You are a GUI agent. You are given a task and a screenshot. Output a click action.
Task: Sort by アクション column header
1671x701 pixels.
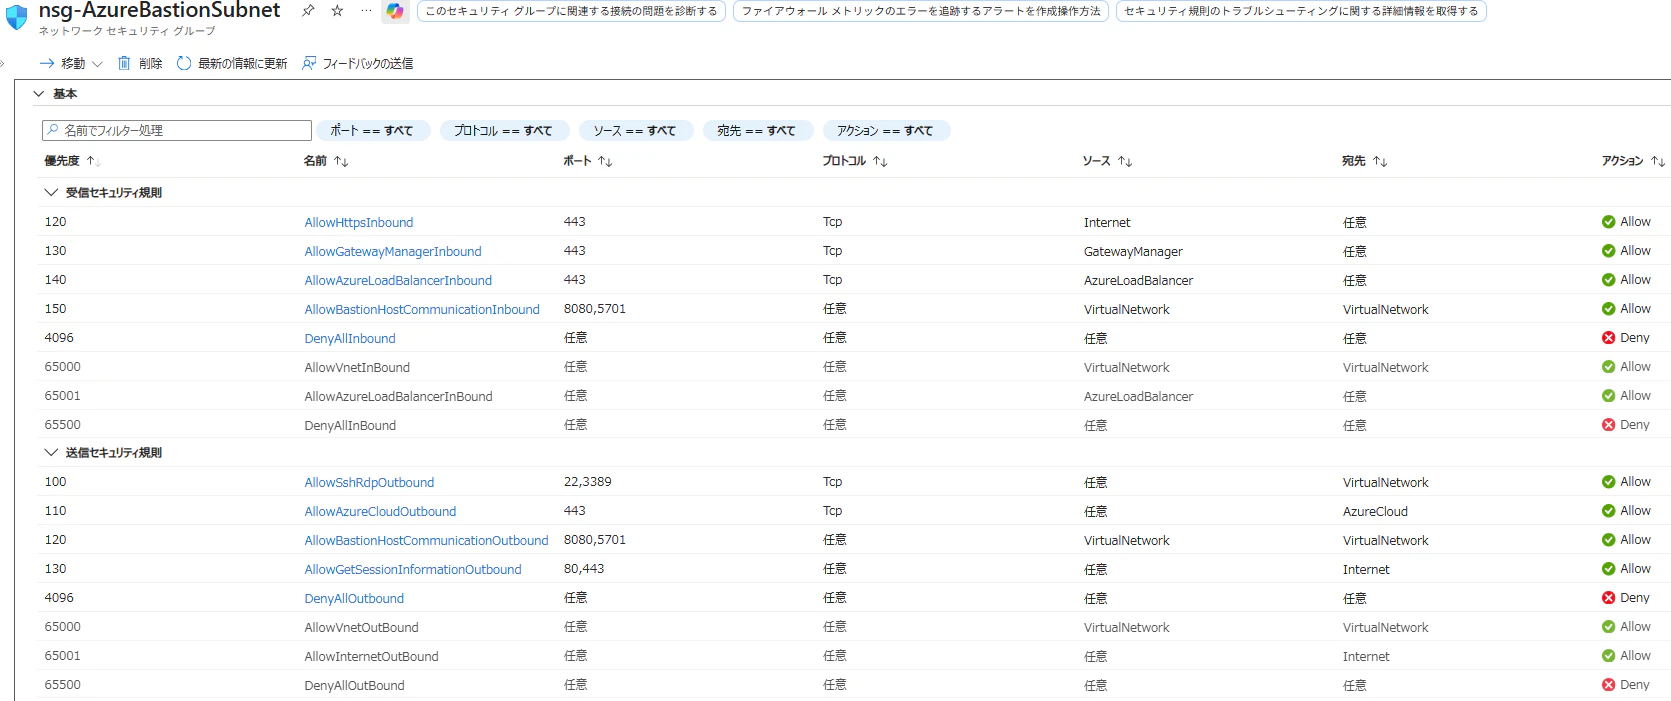point(1633,161)
